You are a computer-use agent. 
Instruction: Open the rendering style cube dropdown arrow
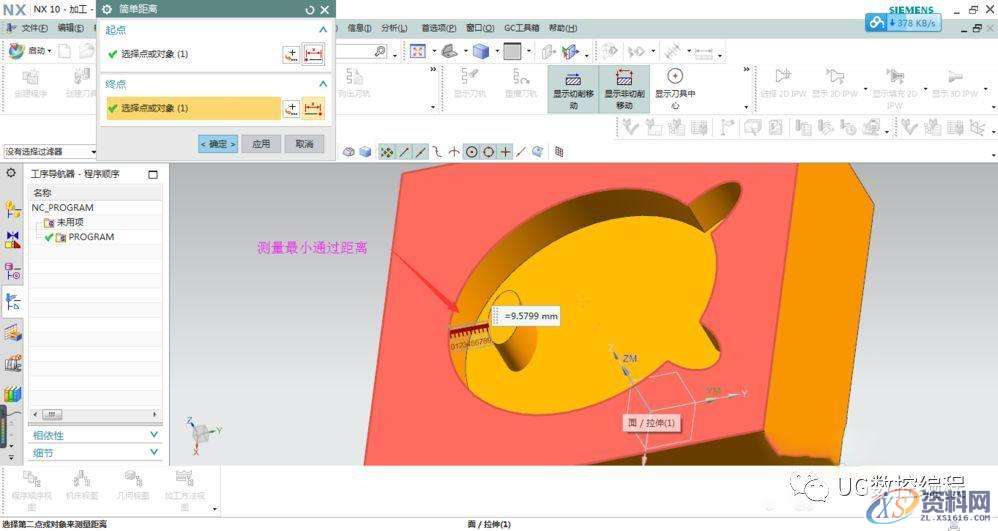pyautogui.click(x=496, y=51)
